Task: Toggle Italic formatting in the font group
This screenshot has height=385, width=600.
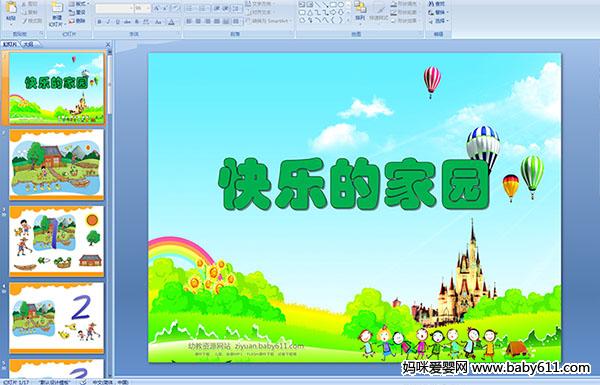Action: point(108,22)
